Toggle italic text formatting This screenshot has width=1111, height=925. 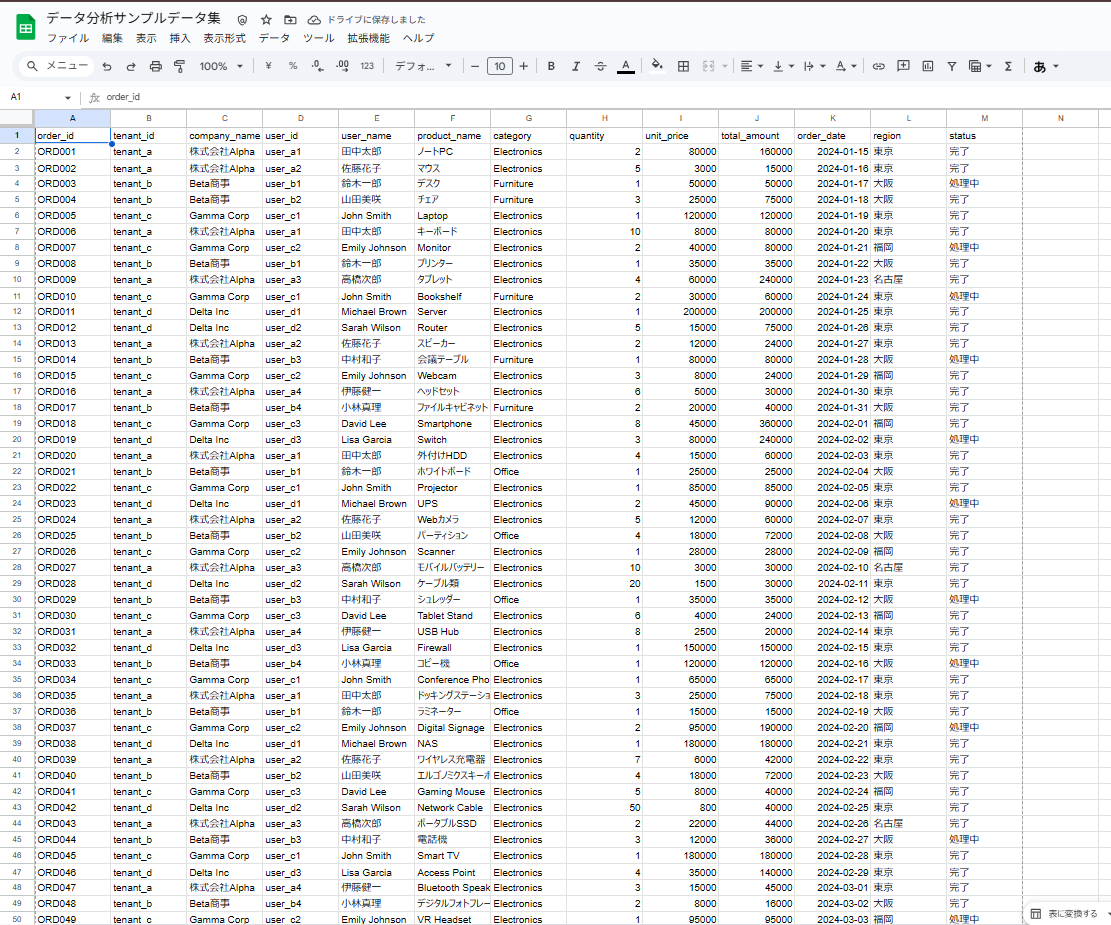click(575, 66)
